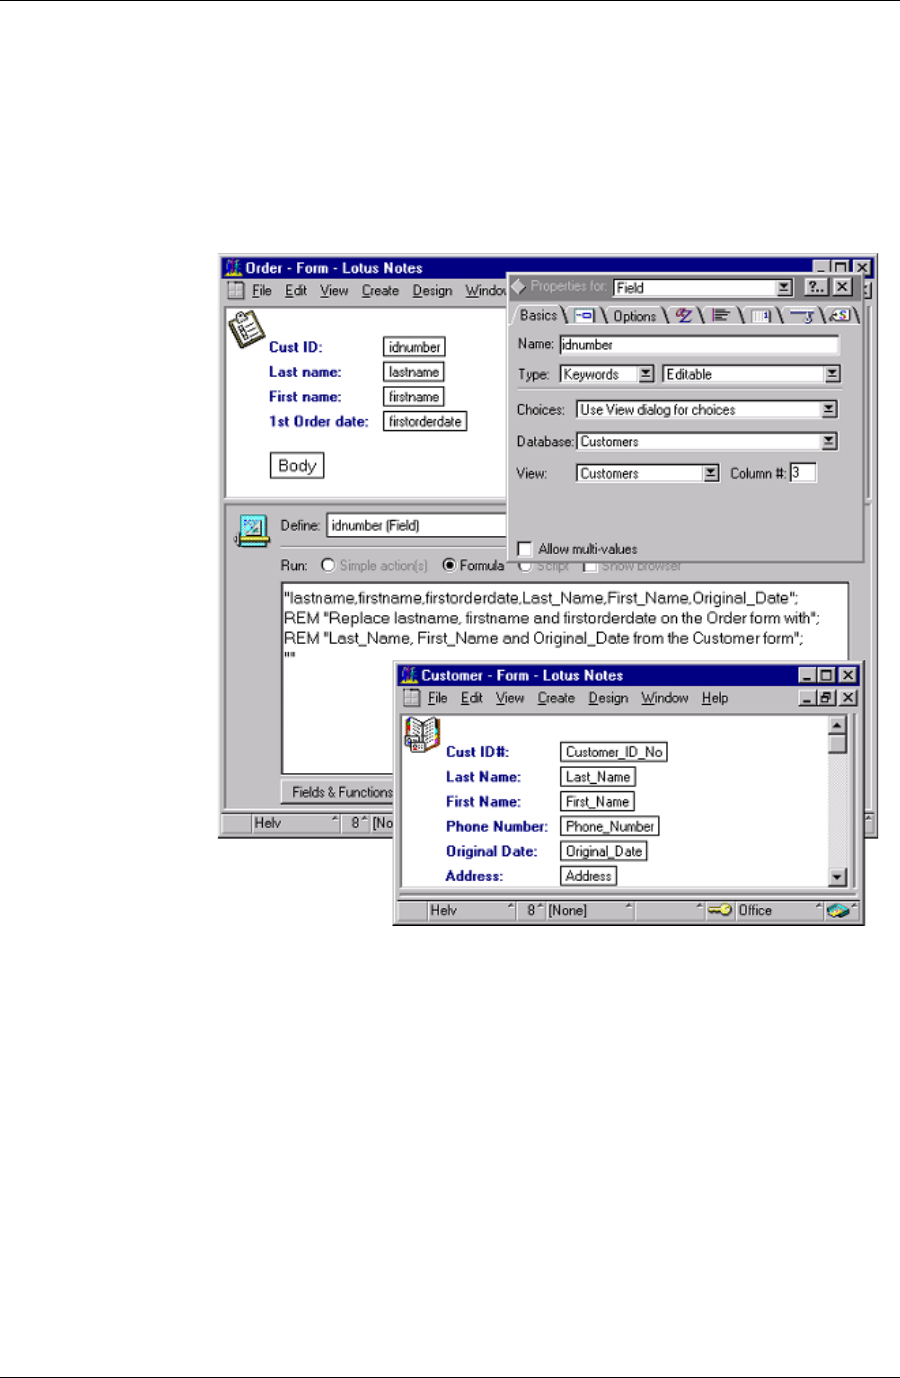Open the field display tab icon in Properties
Viewport: 900px width, 1378px height.
pyautogui.click(x=584, y=316)
